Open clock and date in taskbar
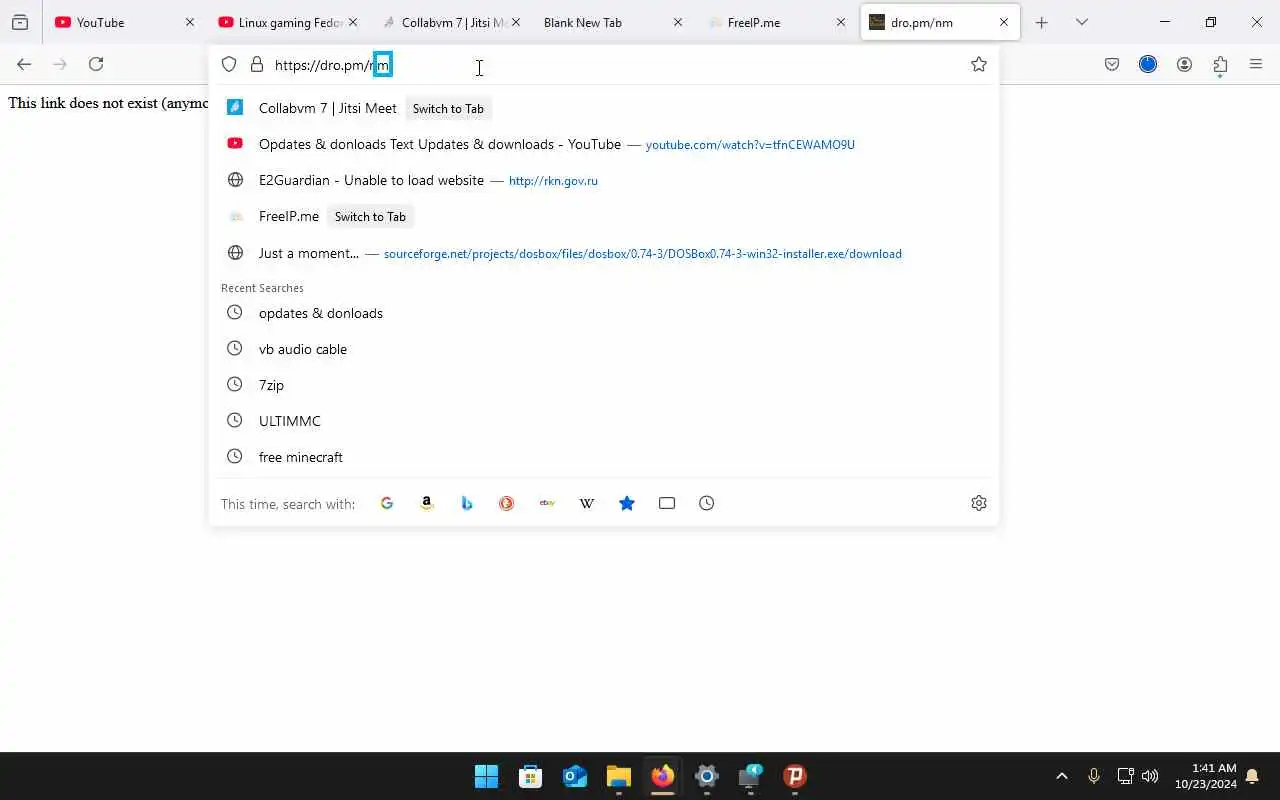 pyautogui.click(x=1205, y=776)
